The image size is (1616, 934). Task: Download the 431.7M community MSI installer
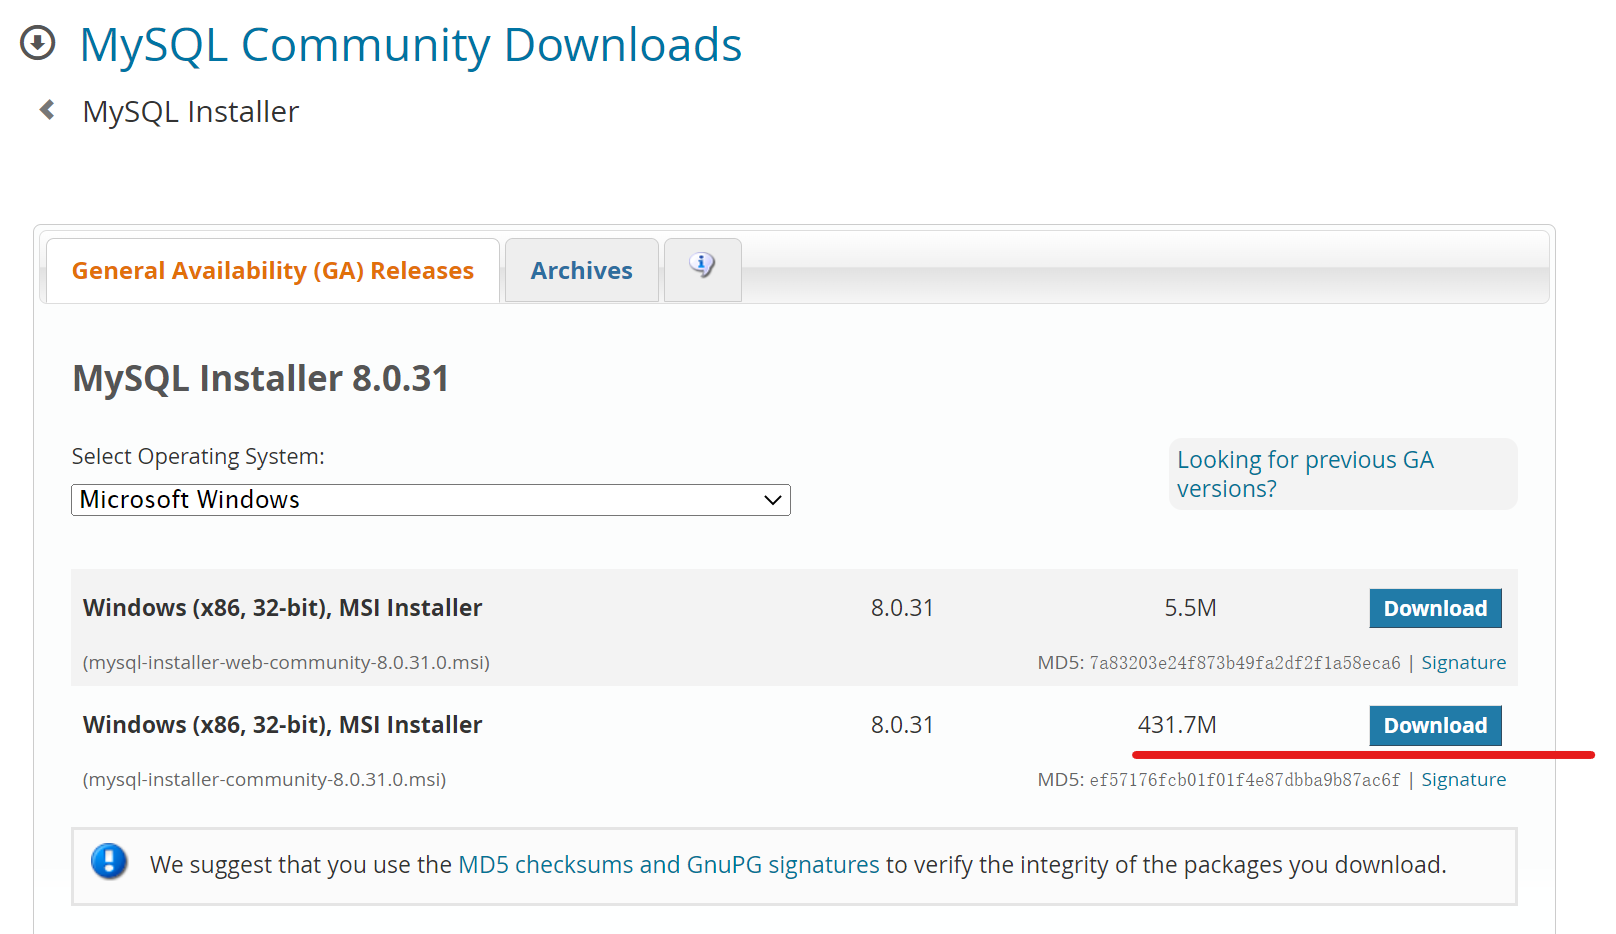[1435, 725]
